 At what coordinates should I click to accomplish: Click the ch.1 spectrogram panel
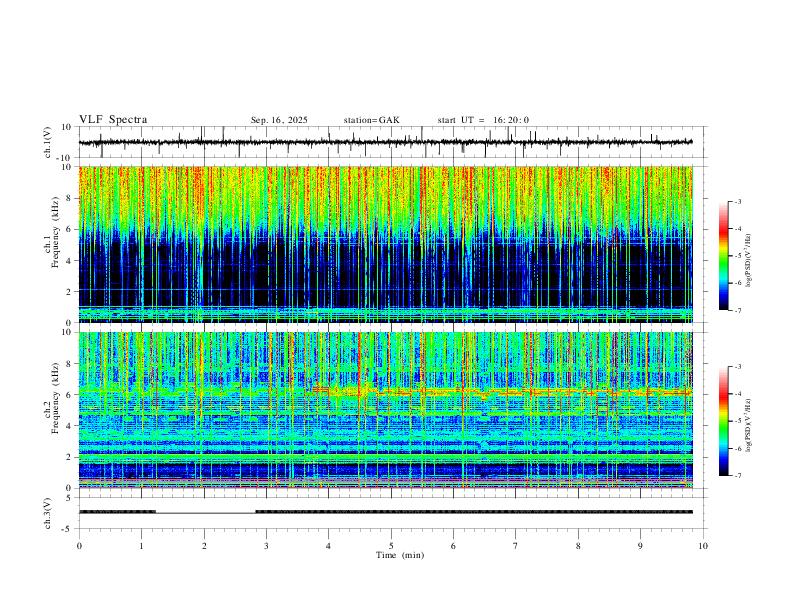(x=386, y=244)
